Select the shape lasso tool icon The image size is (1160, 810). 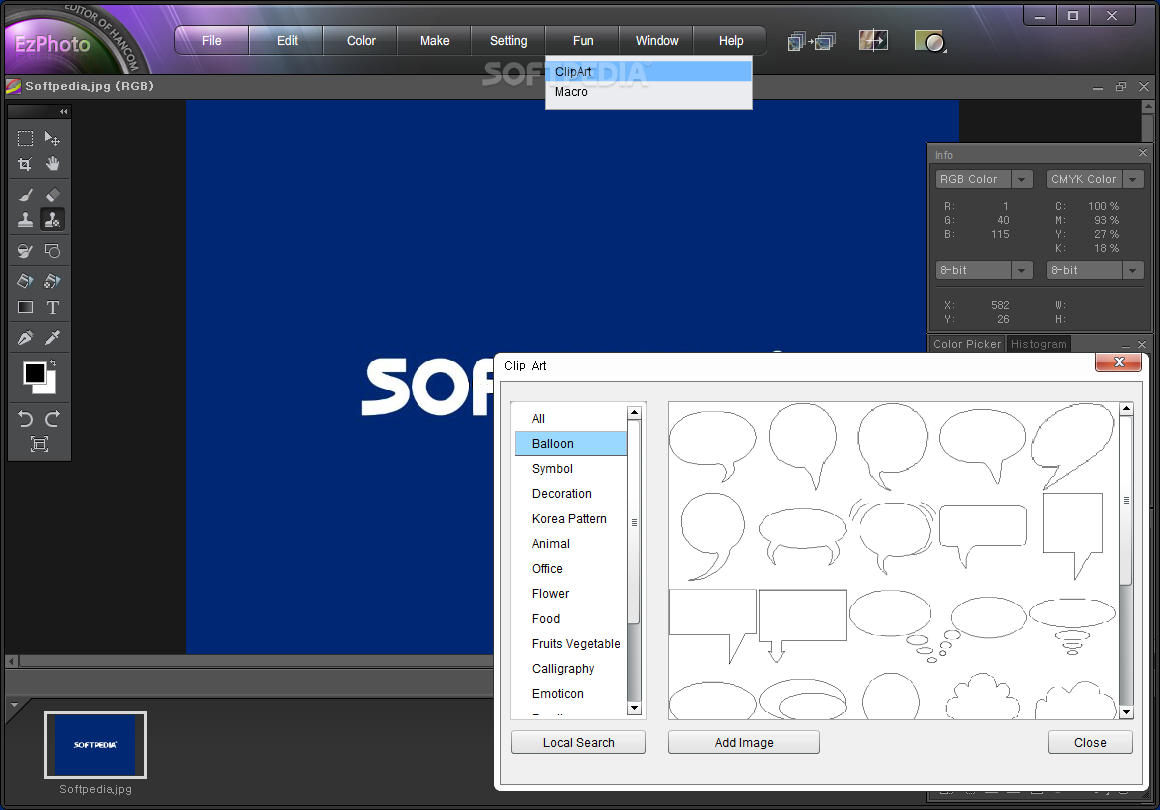click(x=53, y=251)
